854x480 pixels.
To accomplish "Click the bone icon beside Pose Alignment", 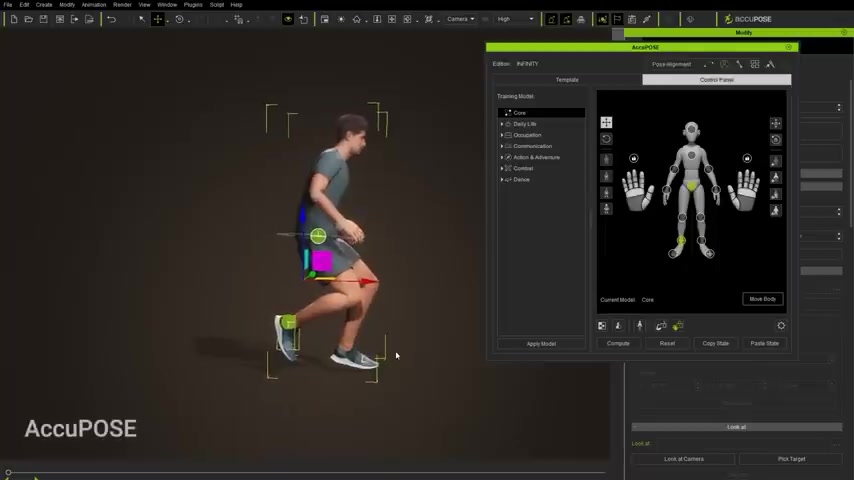I will click(x=739, y=64).
